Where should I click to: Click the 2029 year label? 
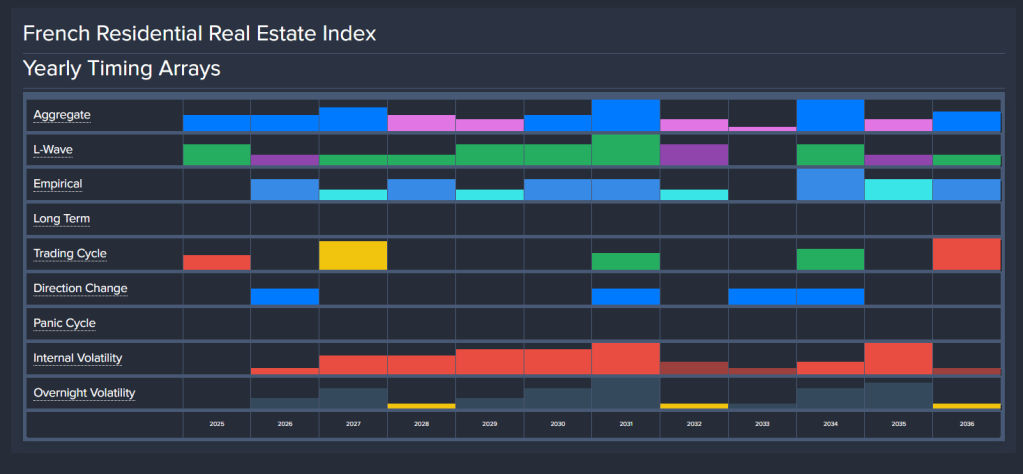(x=489, y=424)
